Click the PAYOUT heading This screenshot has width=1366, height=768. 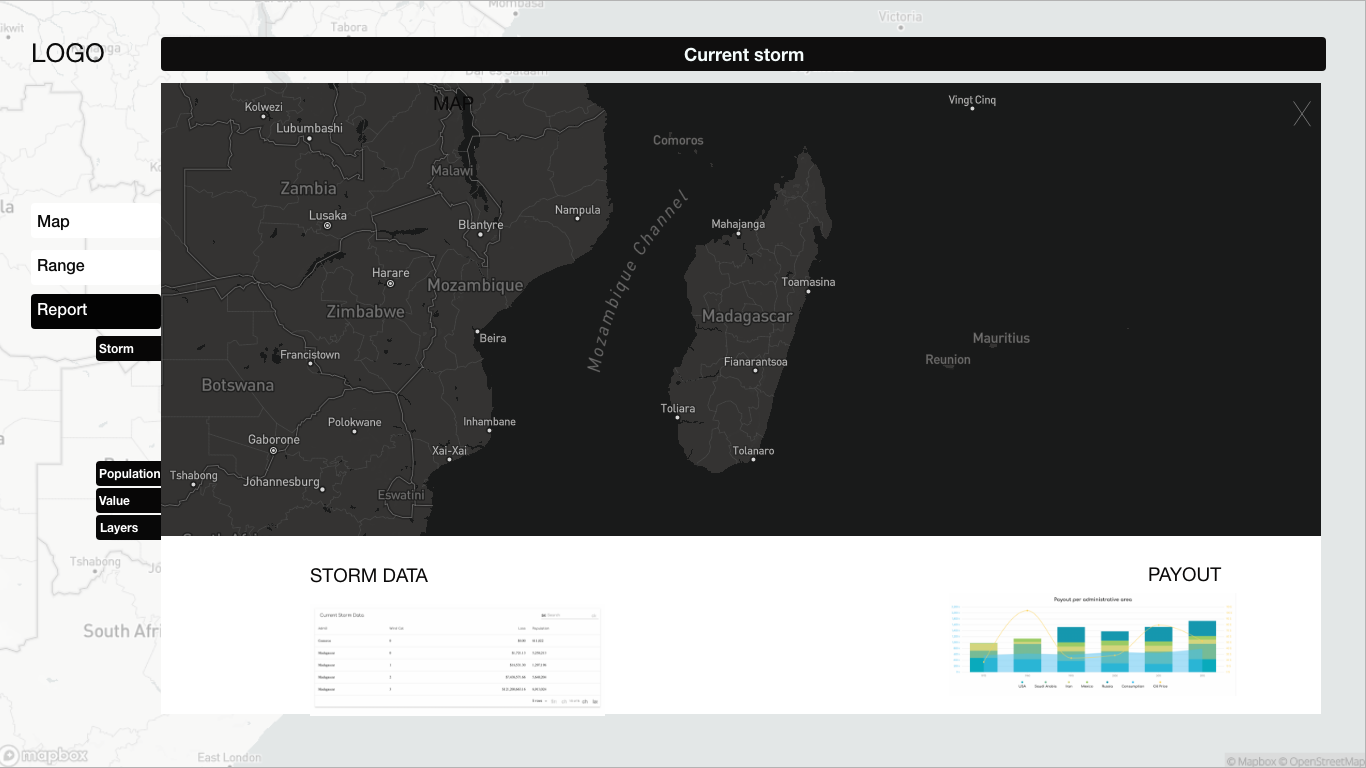pyautogui.click(x=1184, y=574)
